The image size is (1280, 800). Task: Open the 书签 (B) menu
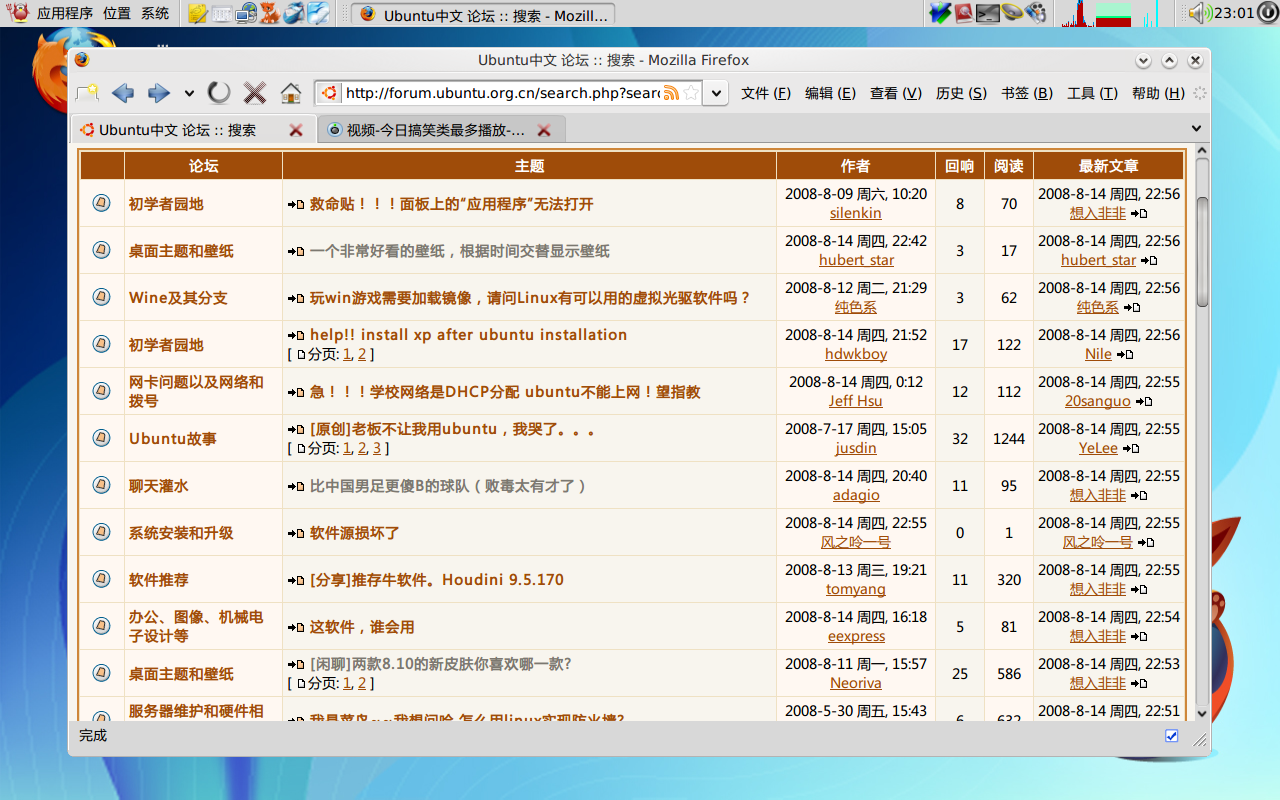1027,93
